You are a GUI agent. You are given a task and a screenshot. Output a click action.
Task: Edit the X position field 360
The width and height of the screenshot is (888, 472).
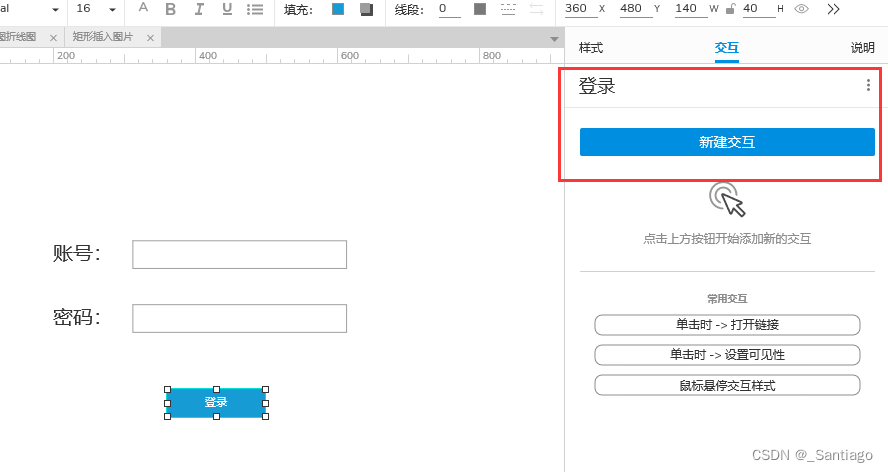click(x=580, y=9)
